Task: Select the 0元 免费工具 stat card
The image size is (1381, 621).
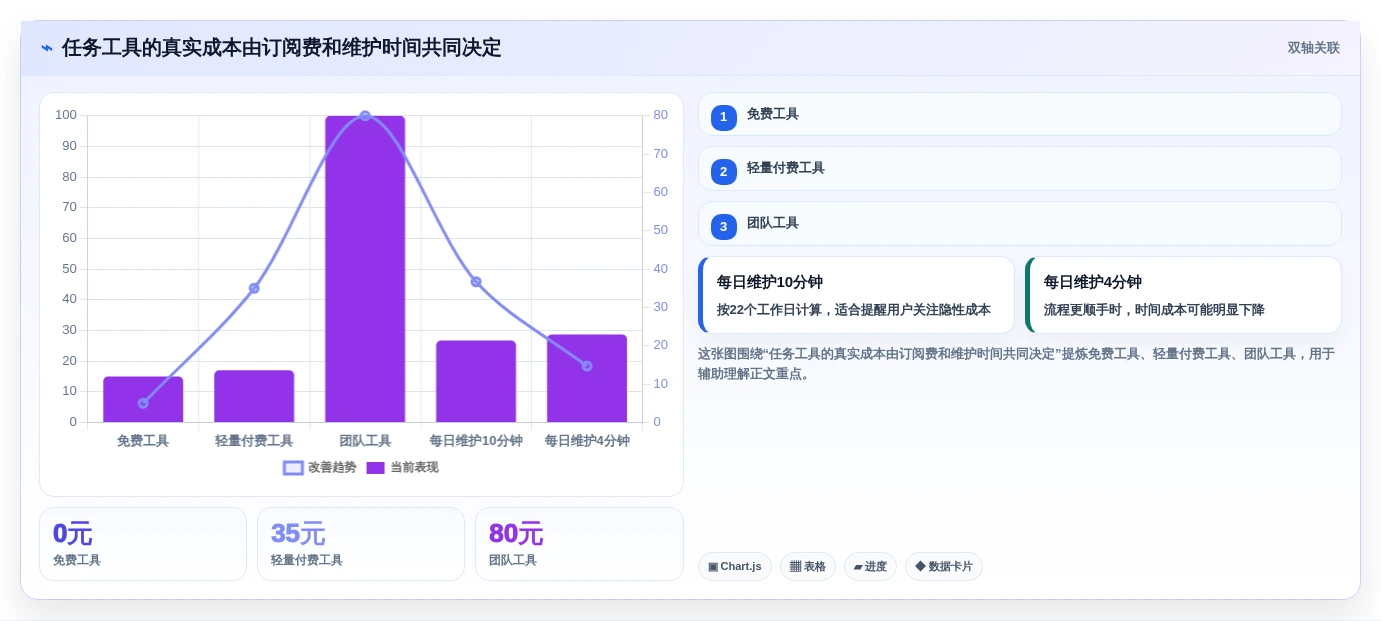Action: 143,544
